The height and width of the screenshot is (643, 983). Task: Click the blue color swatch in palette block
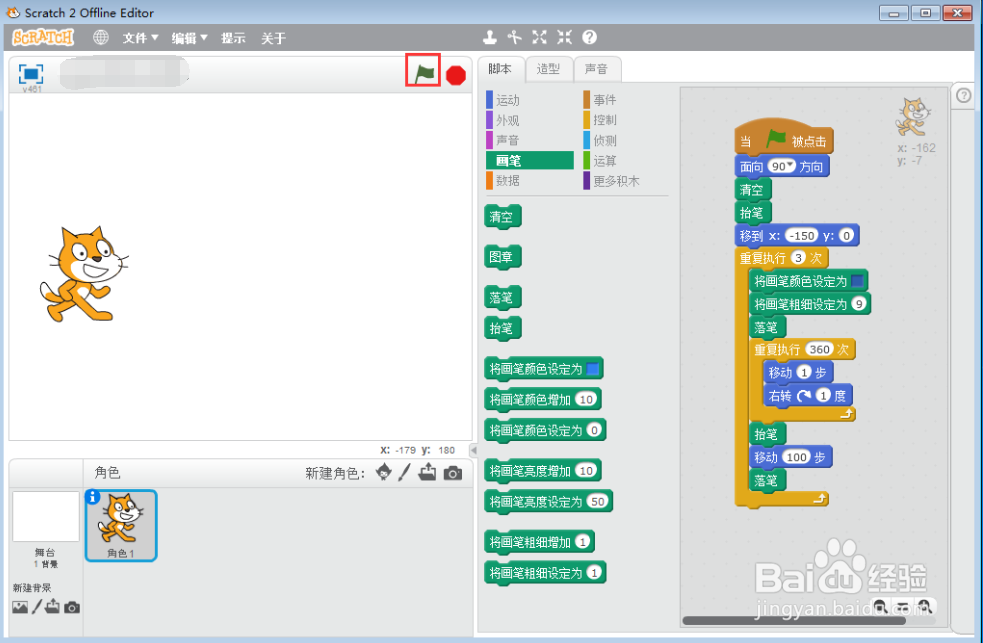point(592,369)
